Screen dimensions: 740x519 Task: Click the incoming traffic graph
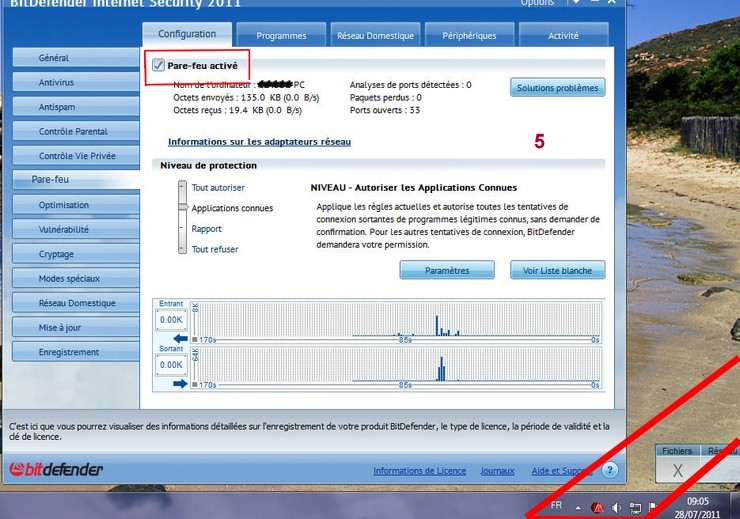point(396,321)
